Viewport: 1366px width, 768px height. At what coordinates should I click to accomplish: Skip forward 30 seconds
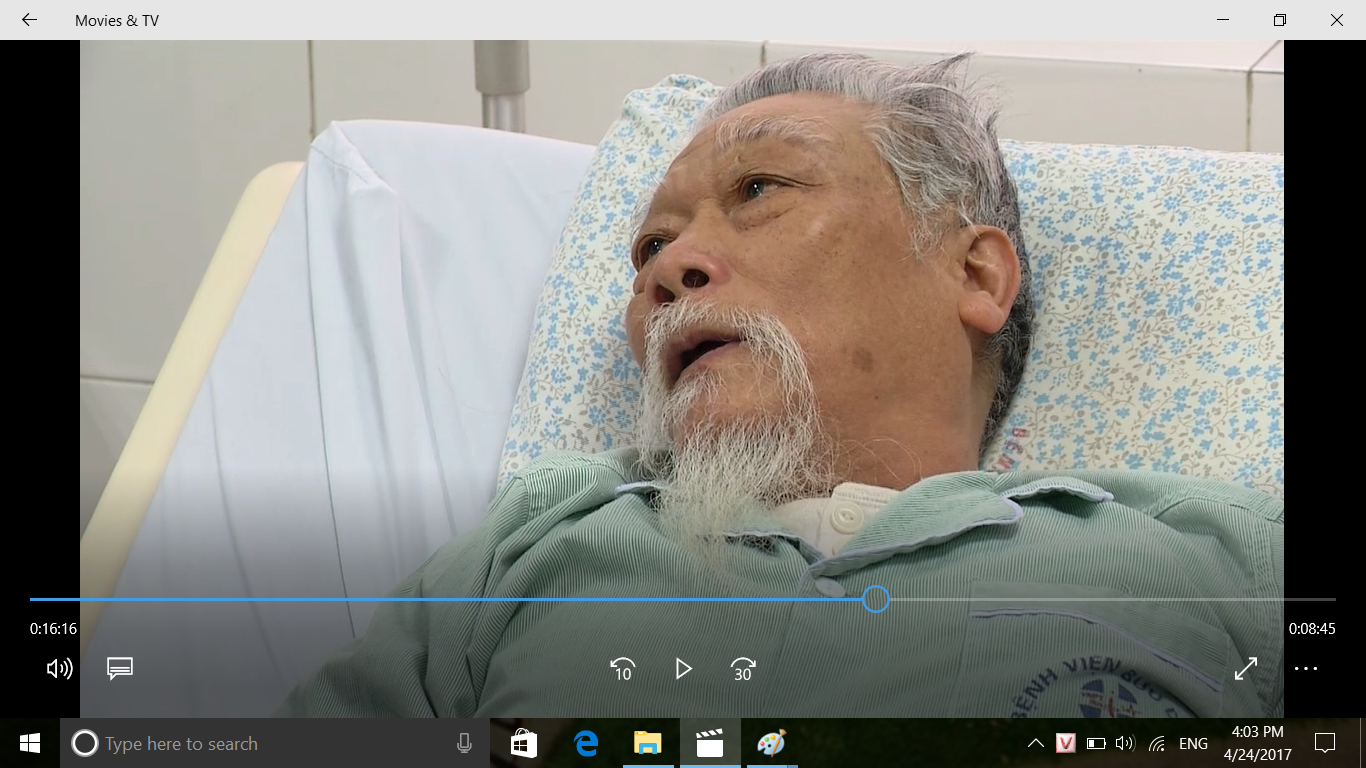pos(743,669)
